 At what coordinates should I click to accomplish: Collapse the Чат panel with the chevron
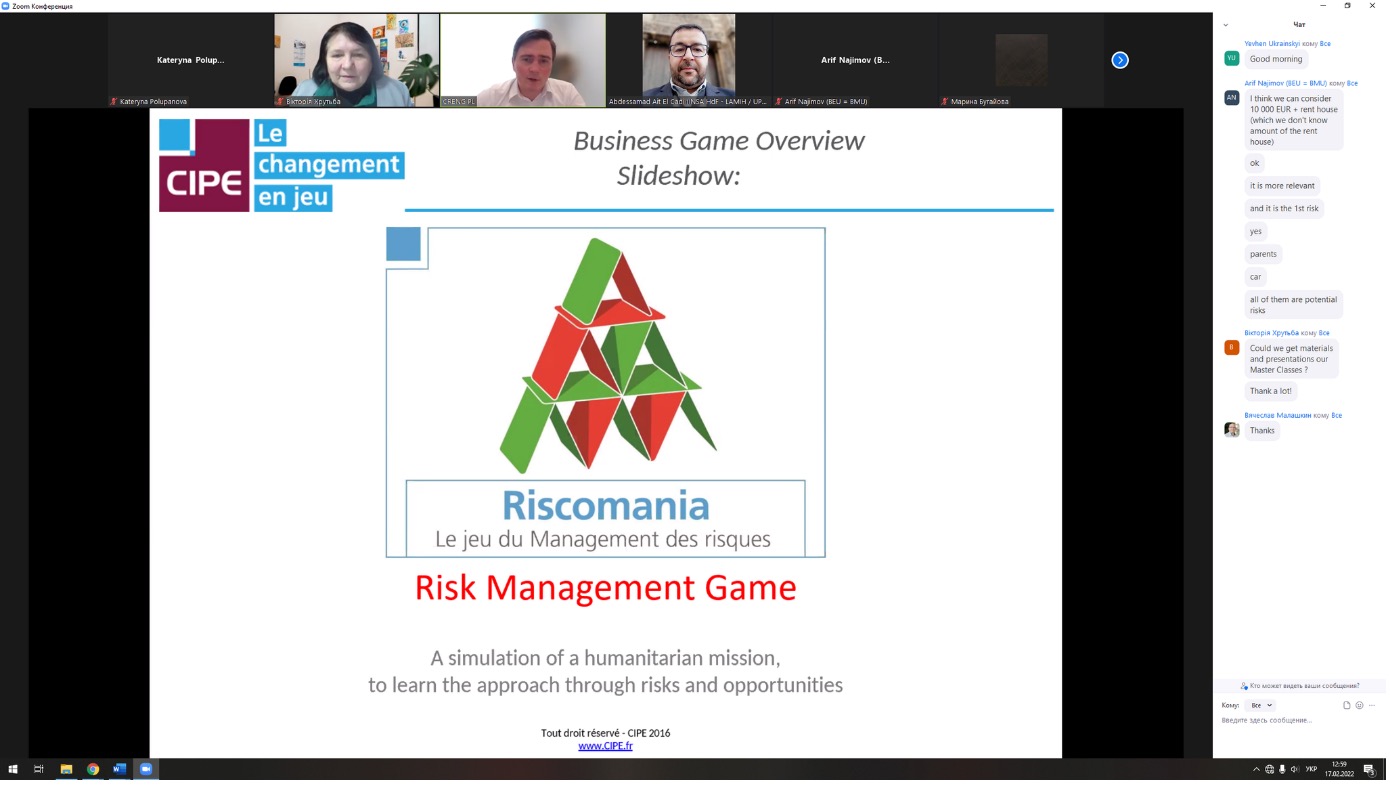pos(1226,25)
